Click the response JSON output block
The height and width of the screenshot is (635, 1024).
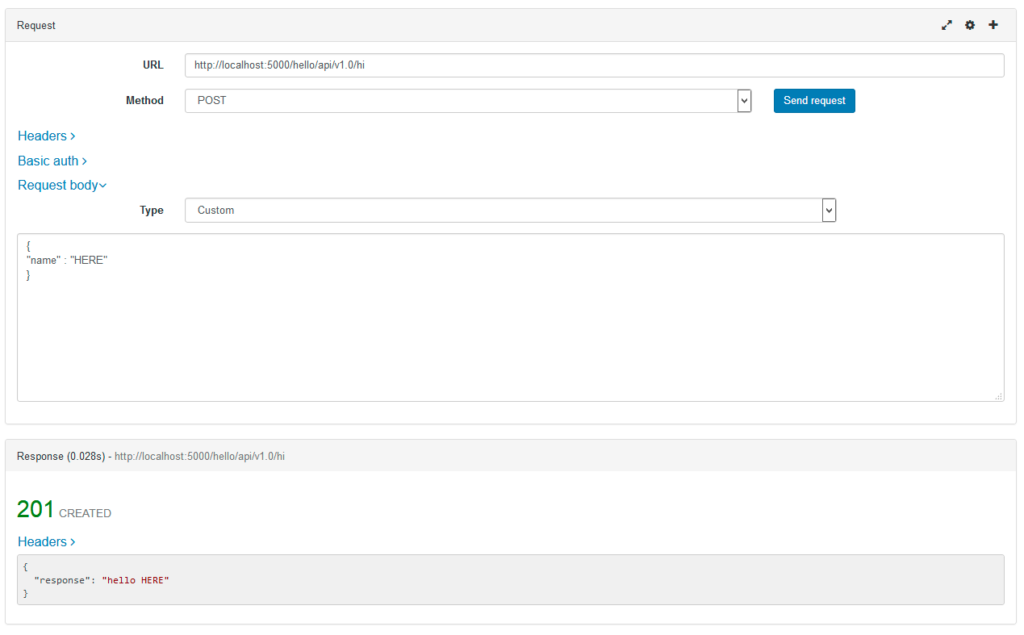pos(510,580)
